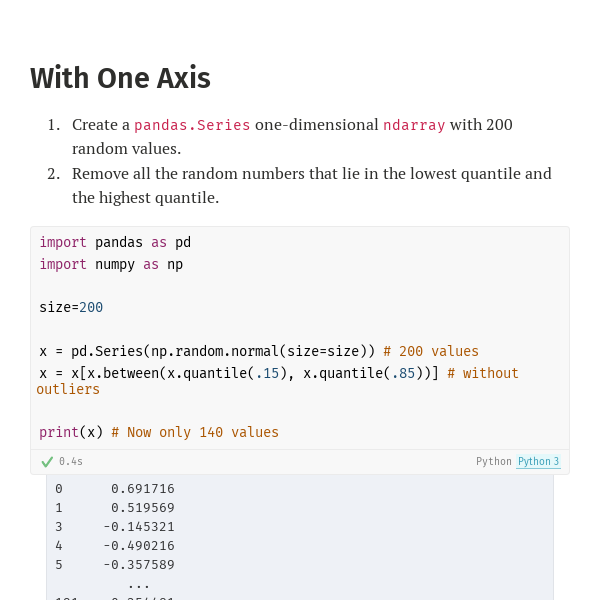Open the Python 3 kernel link
600x600 pixels.
pyautogui.click(x=538, y=462)
